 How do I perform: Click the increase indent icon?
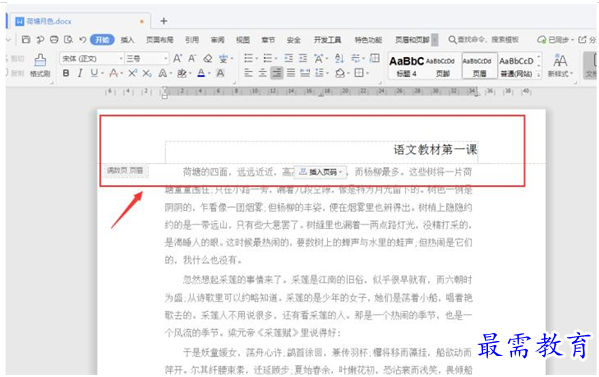303,58
